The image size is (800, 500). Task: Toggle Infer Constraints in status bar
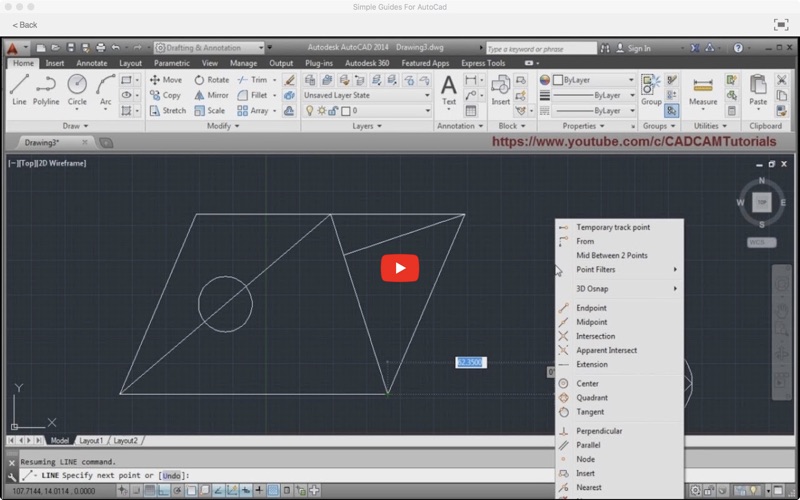coord(122,491)
